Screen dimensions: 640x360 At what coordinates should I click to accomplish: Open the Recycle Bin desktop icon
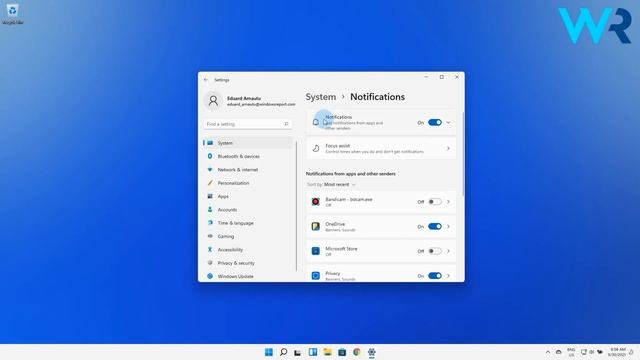coord(12,13)
